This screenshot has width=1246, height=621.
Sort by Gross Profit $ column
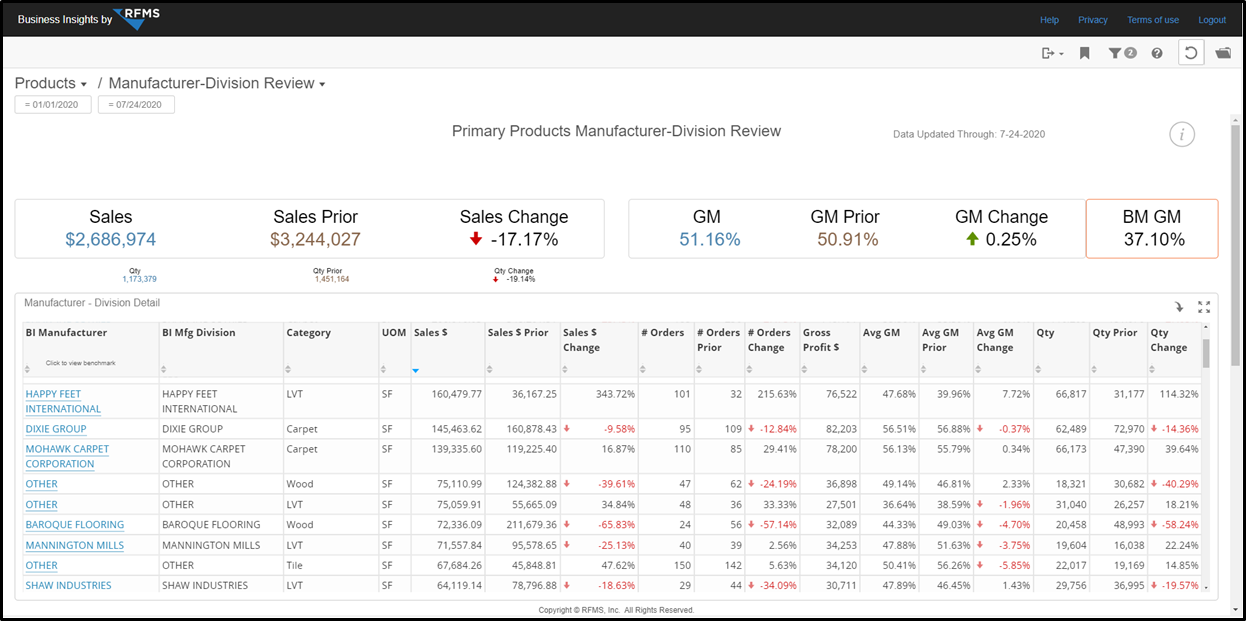(x=805, y=370)
